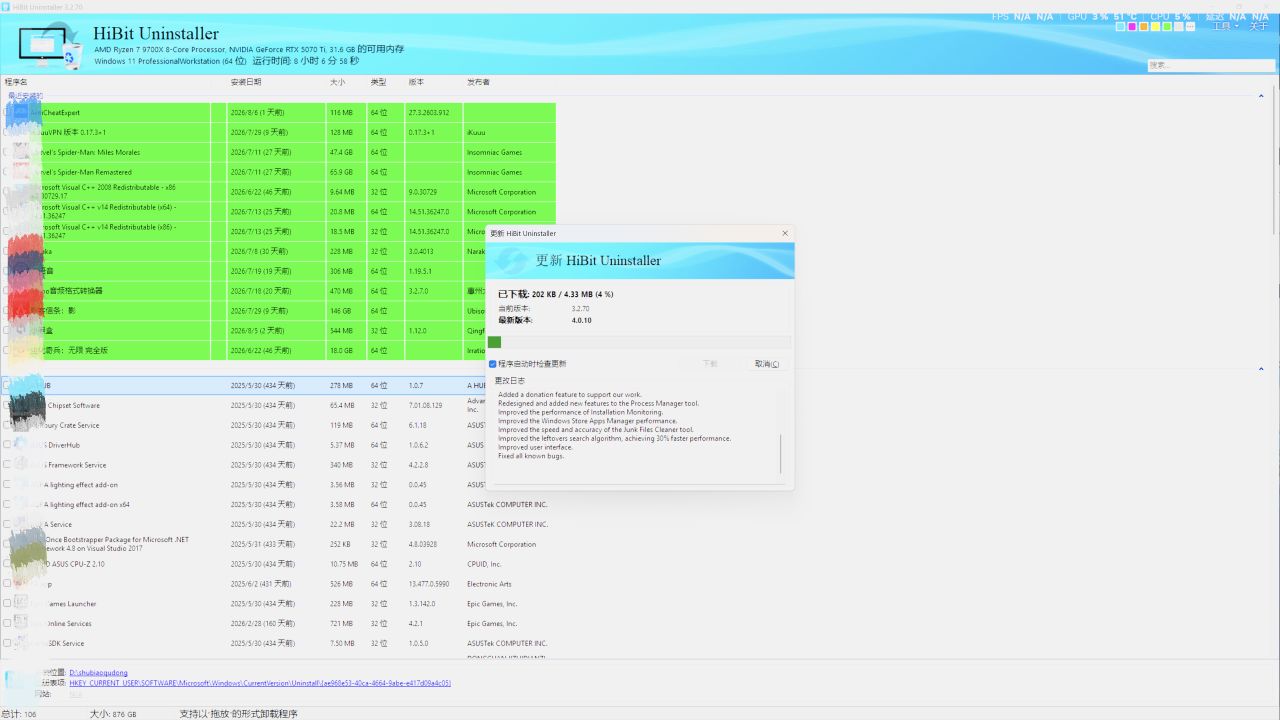Click the "Fixed all known bugs." changelog line
The image size is (1280, 720).
531,456
